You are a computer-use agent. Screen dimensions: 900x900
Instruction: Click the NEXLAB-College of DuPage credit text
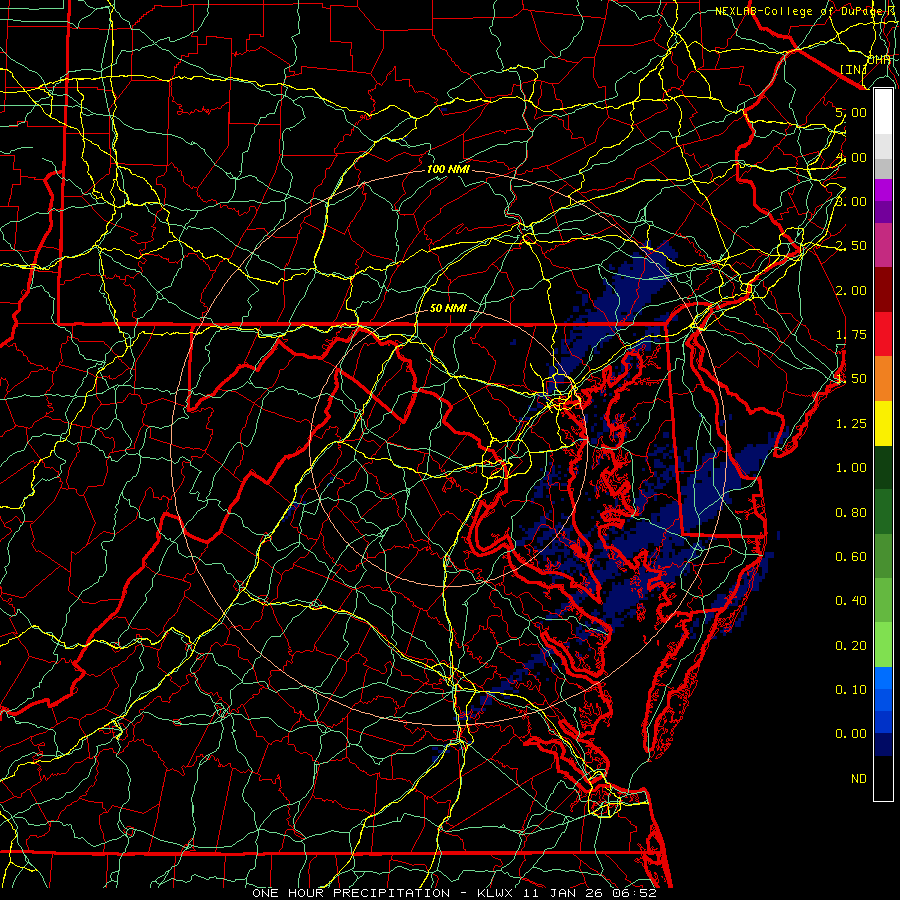806,11
